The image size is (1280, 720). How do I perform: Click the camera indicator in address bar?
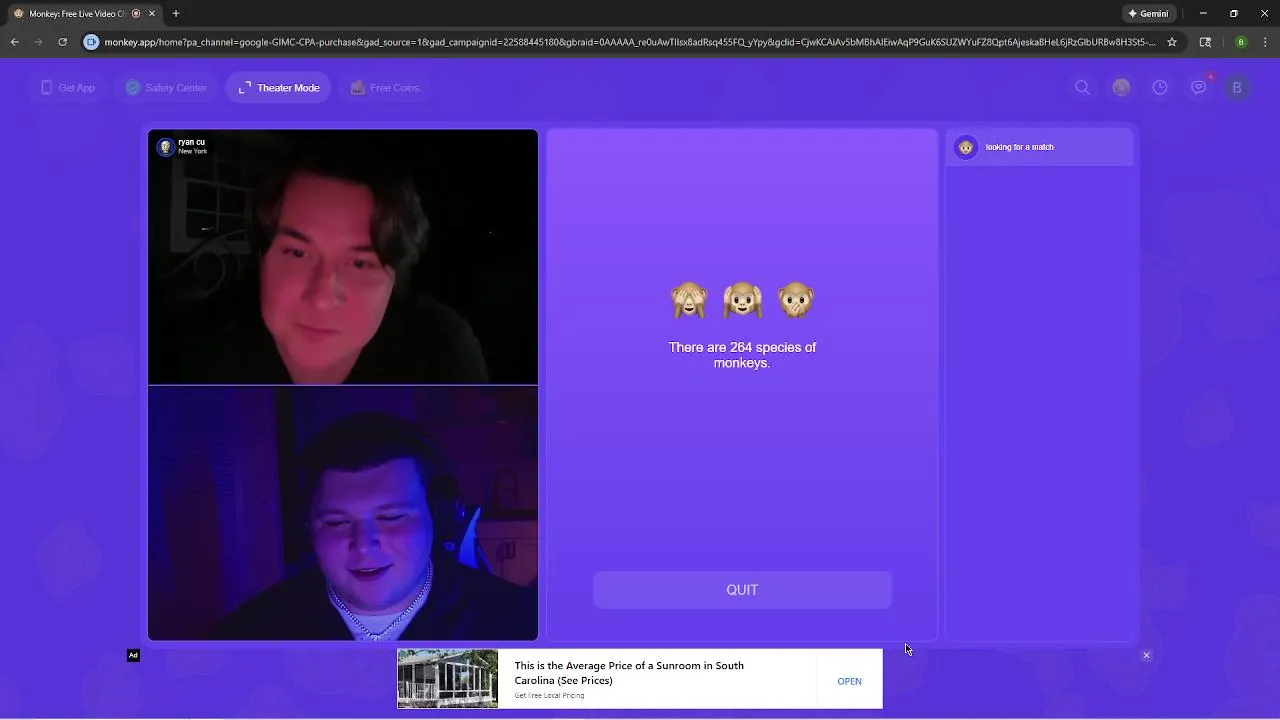point(91,42)
